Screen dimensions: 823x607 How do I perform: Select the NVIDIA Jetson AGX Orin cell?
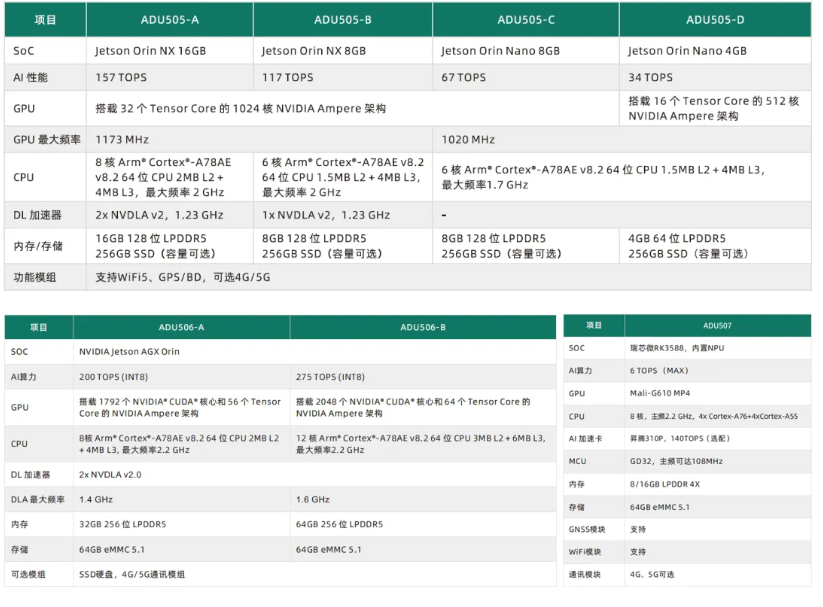pos(315,352)
